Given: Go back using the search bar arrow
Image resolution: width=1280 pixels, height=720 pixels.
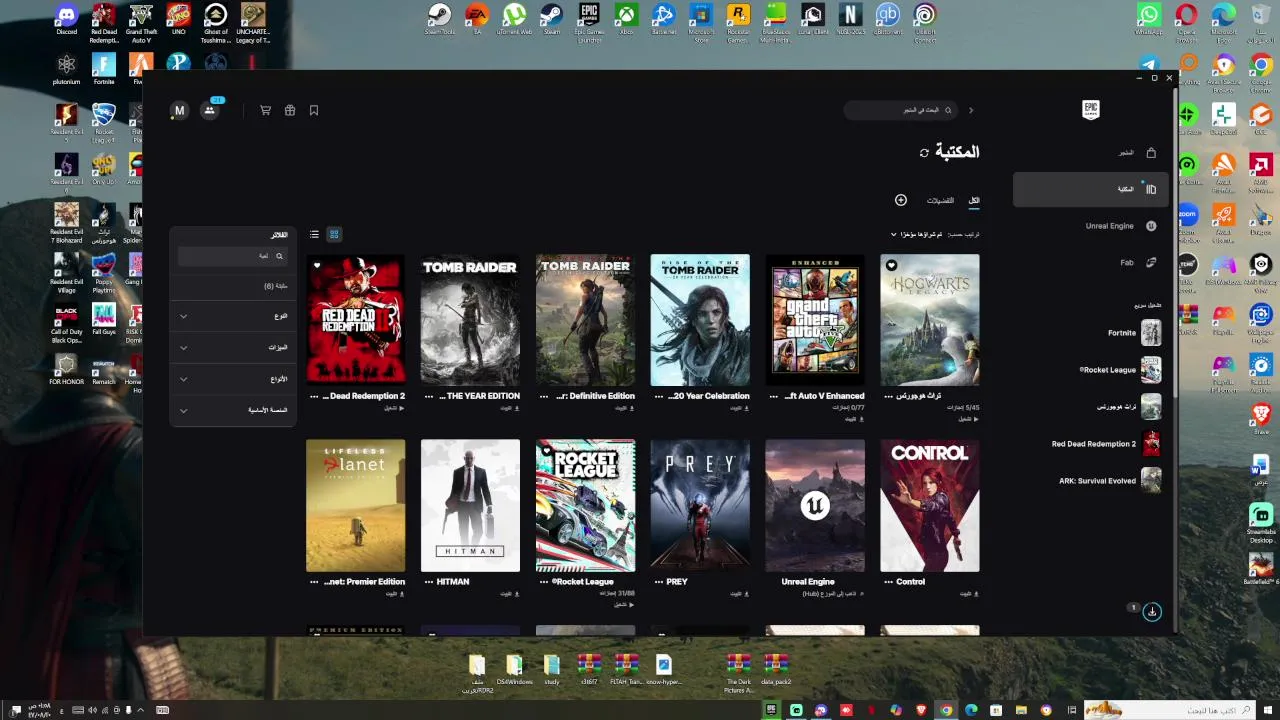Looking at the screenshot, I should click(x=970, y=110).
